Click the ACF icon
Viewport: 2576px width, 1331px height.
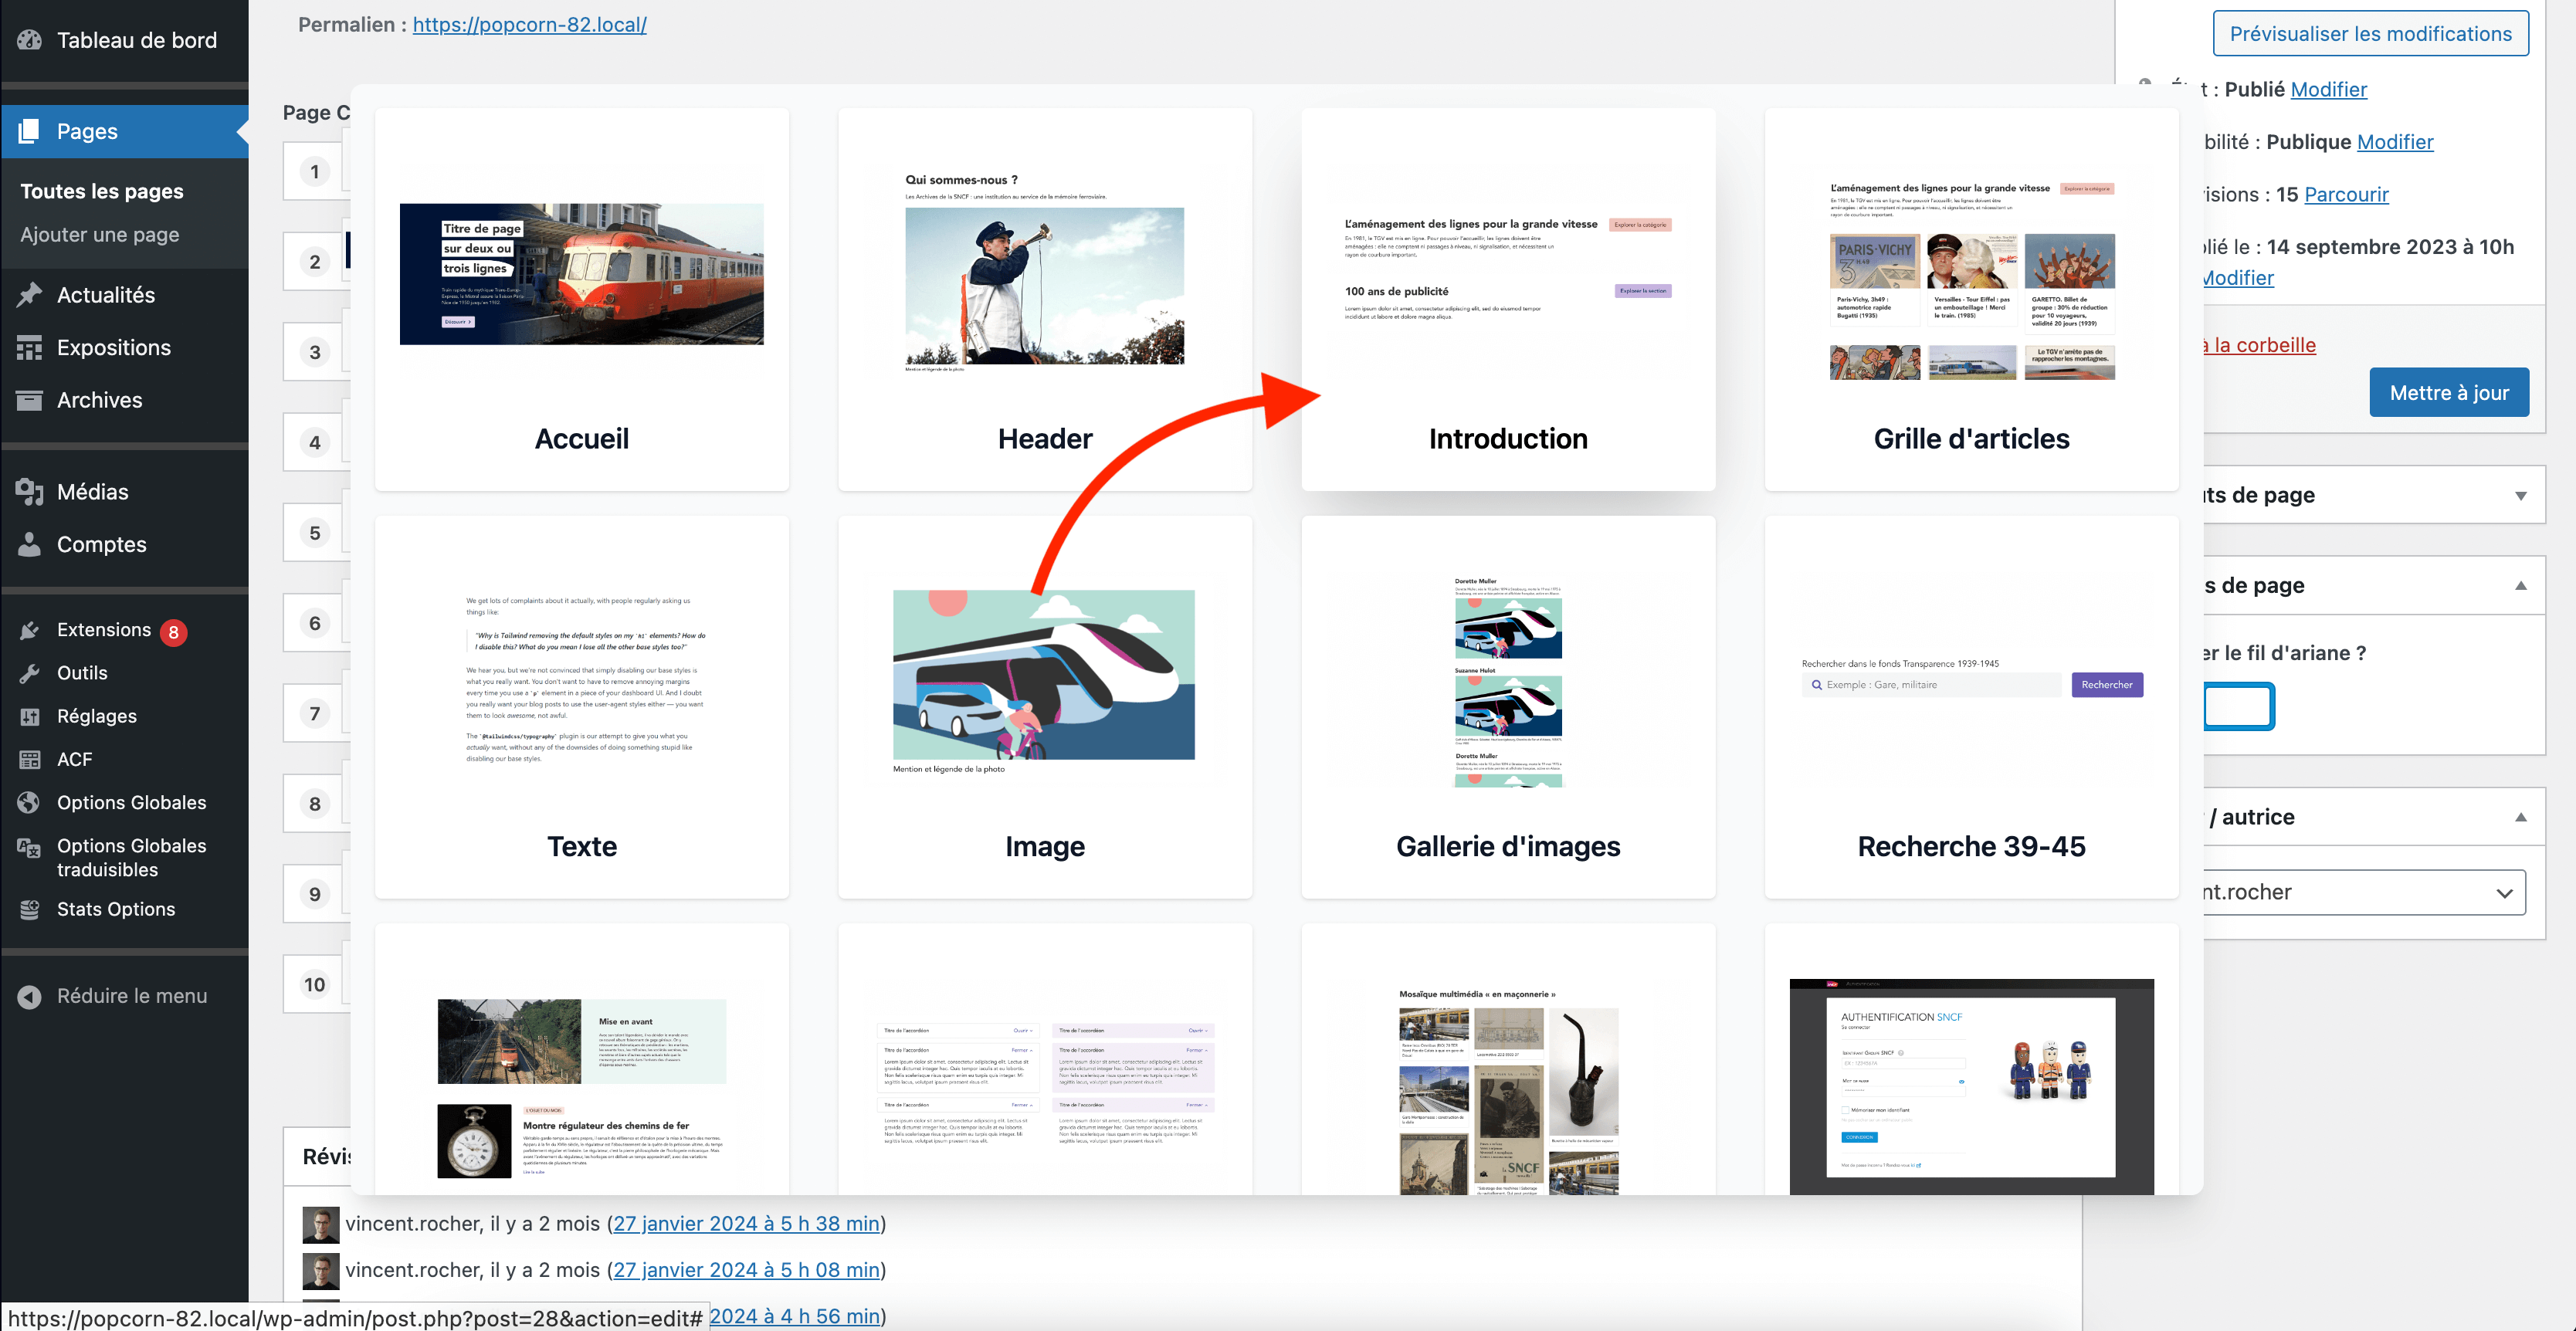(30, 759)
